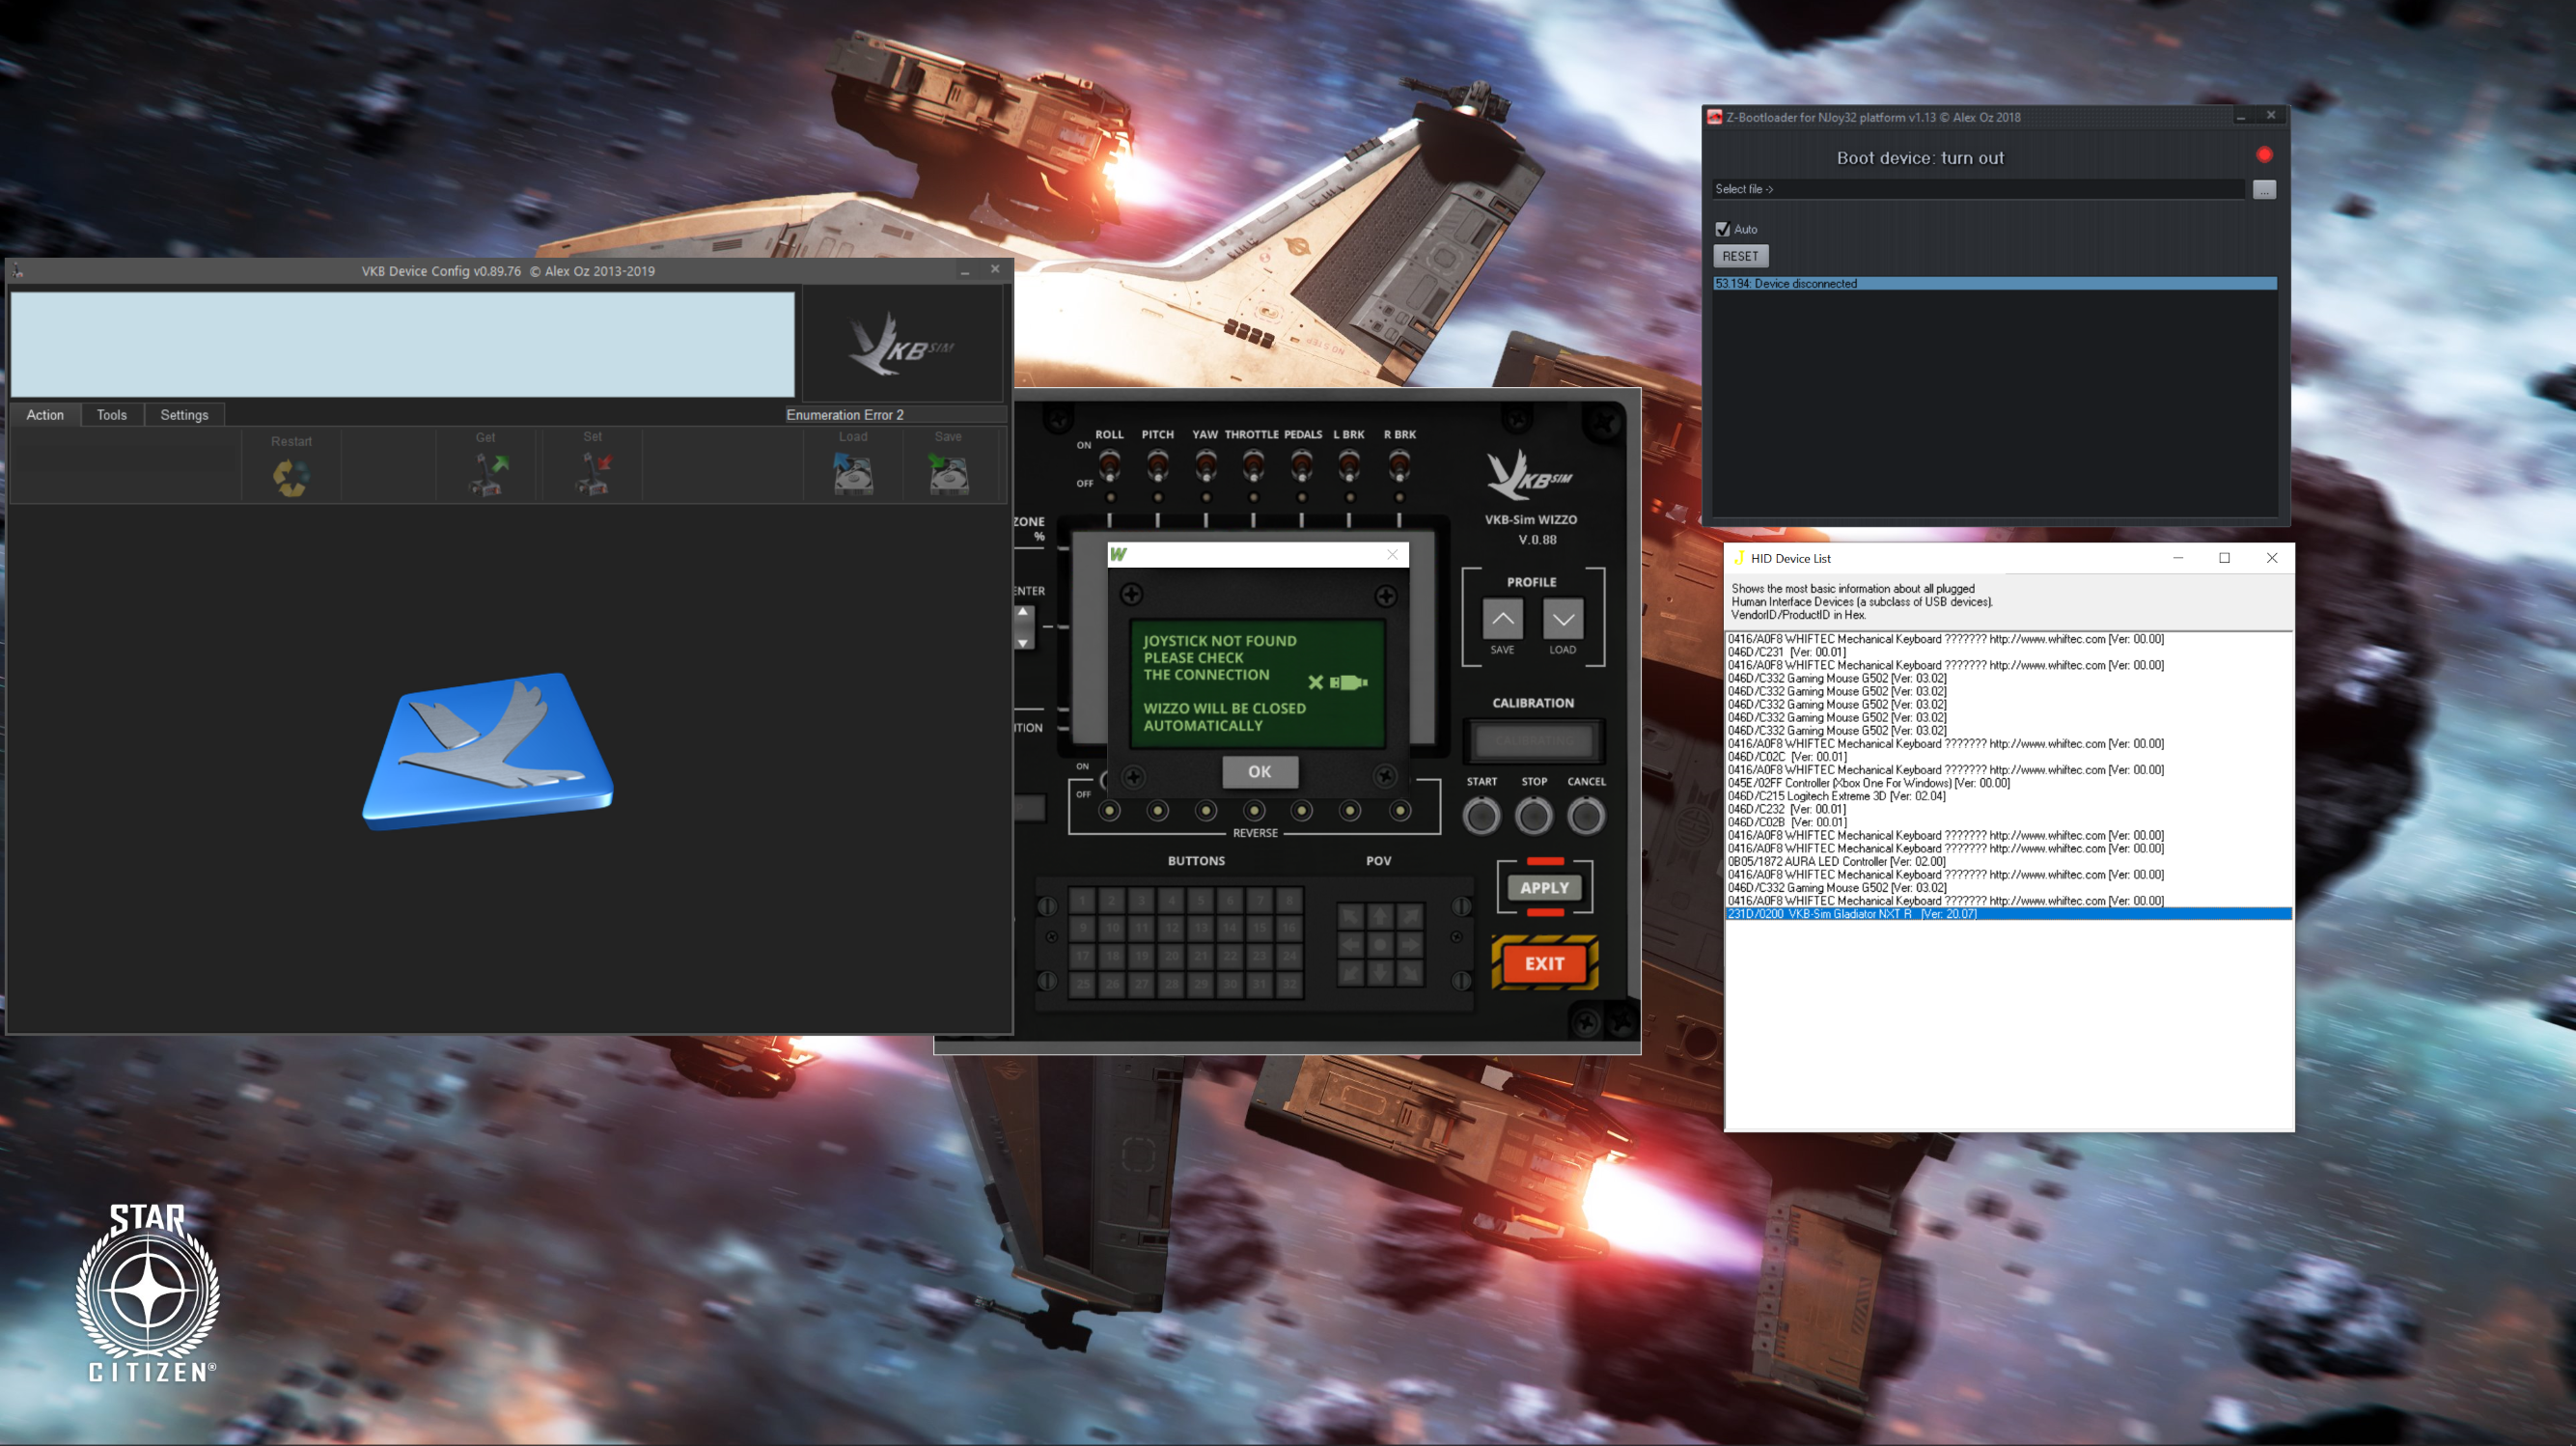Click OK in the joystick not found dialog
This screenshot has height=1446, width=2576.
[x=1259, y=771]
